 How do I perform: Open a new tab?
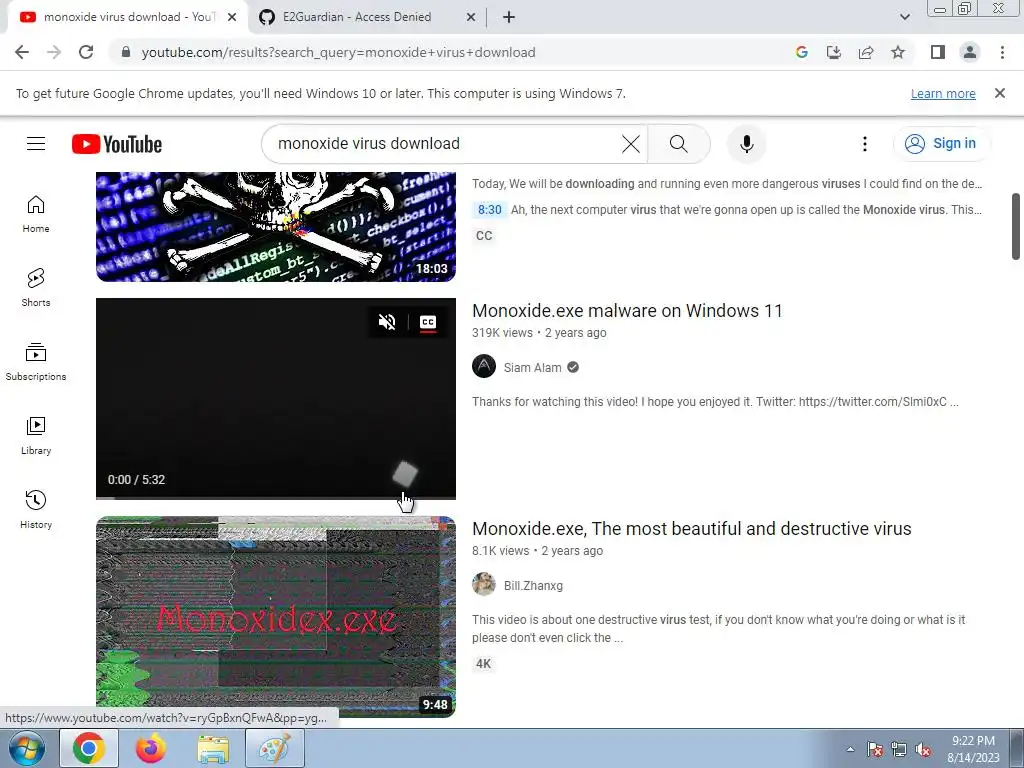[x=509, y=17]
